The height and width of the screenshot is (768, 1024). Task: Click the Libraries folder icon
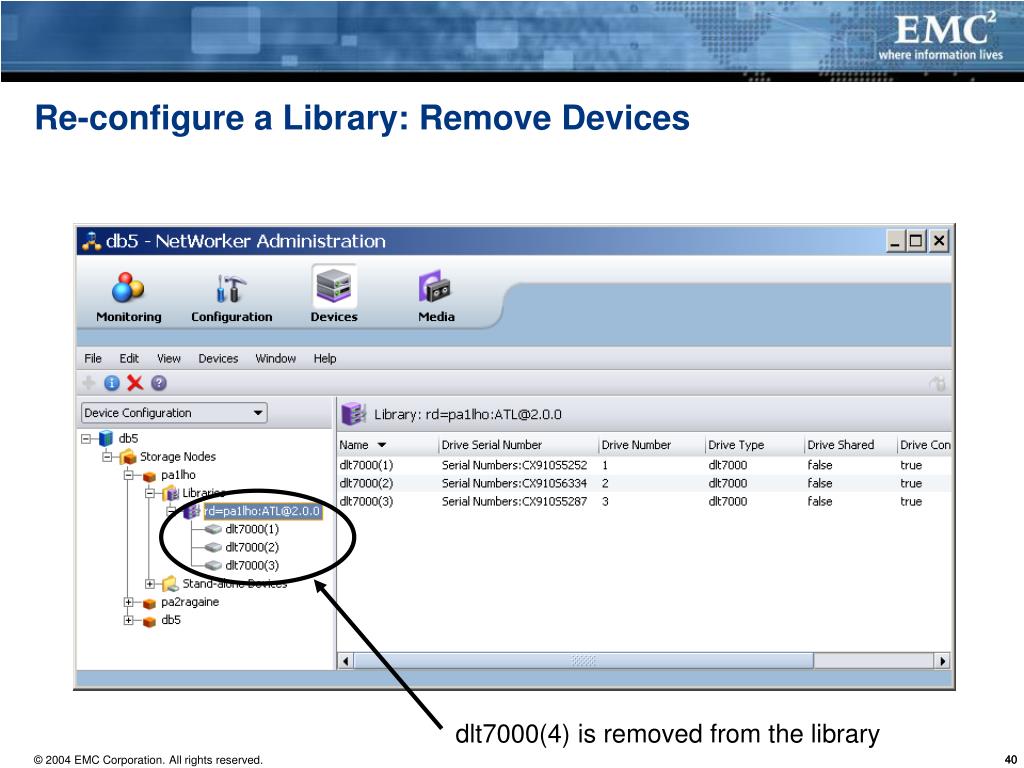pos(170,493)
